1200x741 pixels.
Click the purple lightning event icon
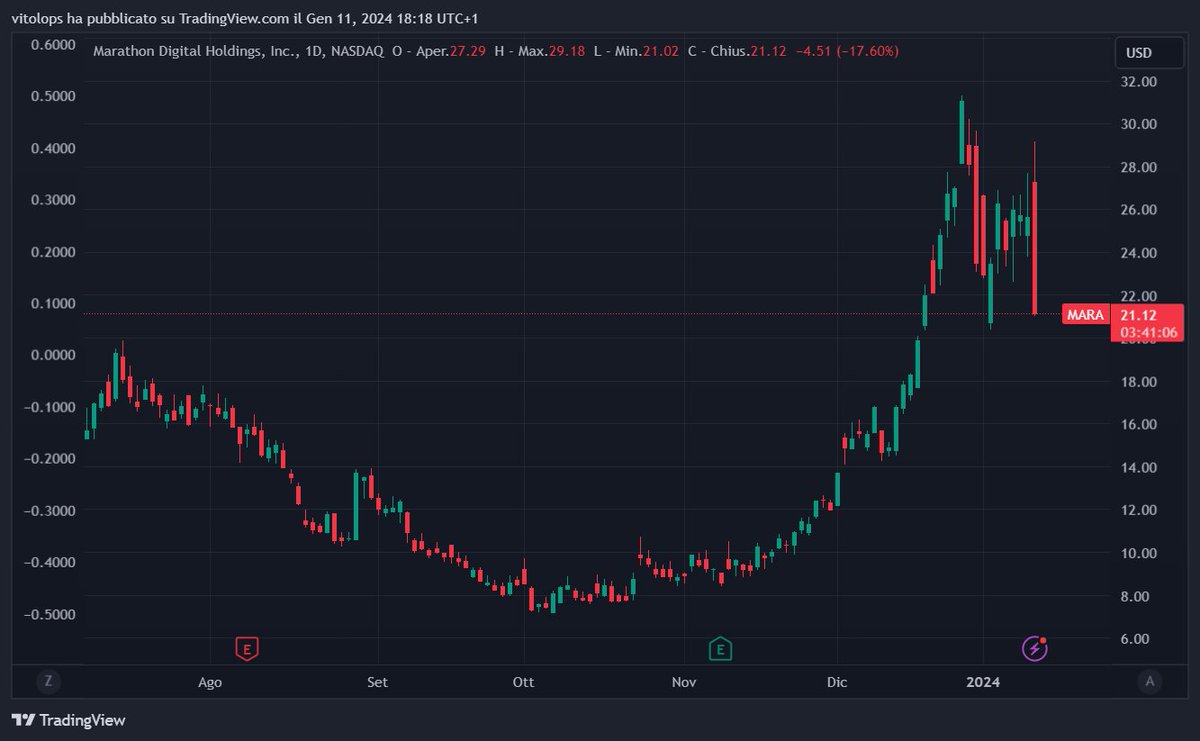point(1035,649)
